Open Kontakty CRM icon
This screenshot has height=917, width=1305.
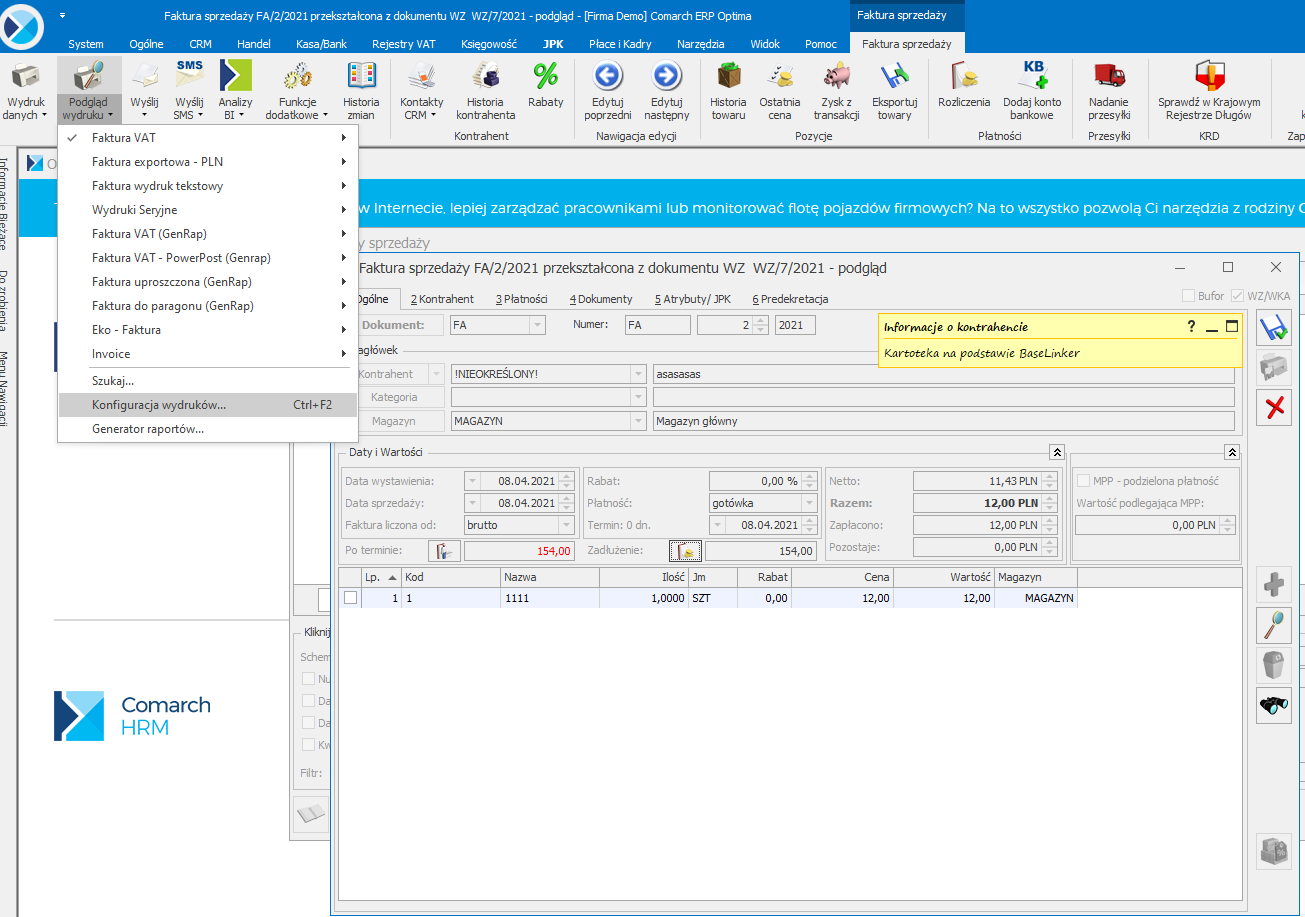coord(421,77)
